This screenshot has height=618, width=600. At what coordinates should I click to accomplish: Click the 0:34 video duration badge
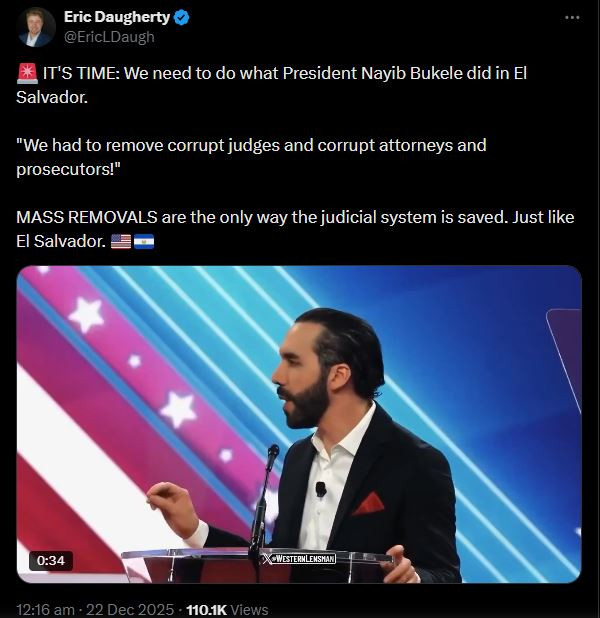pos(51,560)
